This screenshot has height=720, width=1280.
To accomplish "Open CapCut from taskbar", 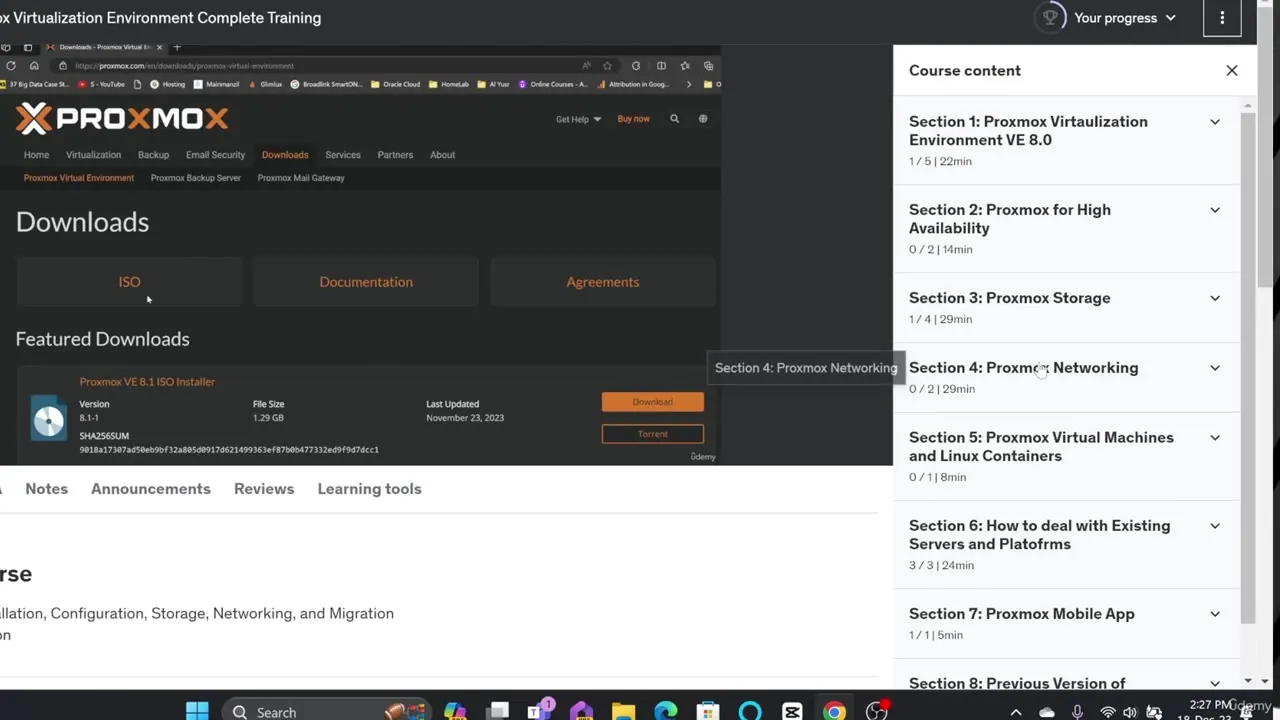I will pos(792,712).
